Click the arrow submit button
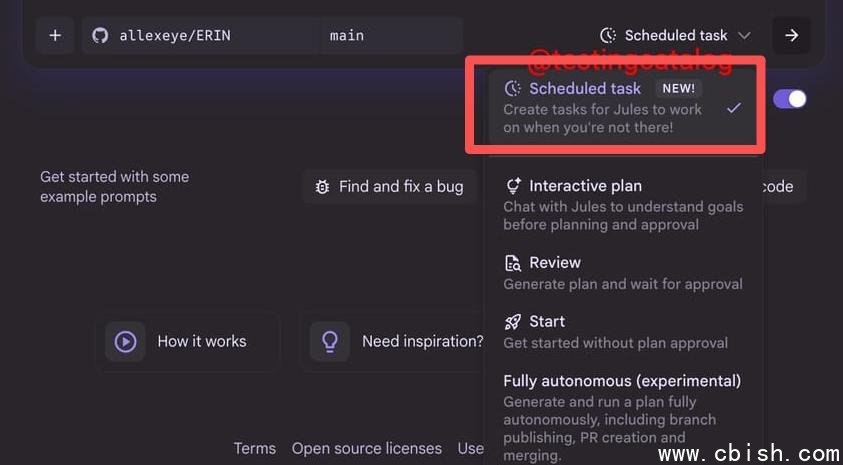This screenshot has width=843, height=465. (791, 35)
